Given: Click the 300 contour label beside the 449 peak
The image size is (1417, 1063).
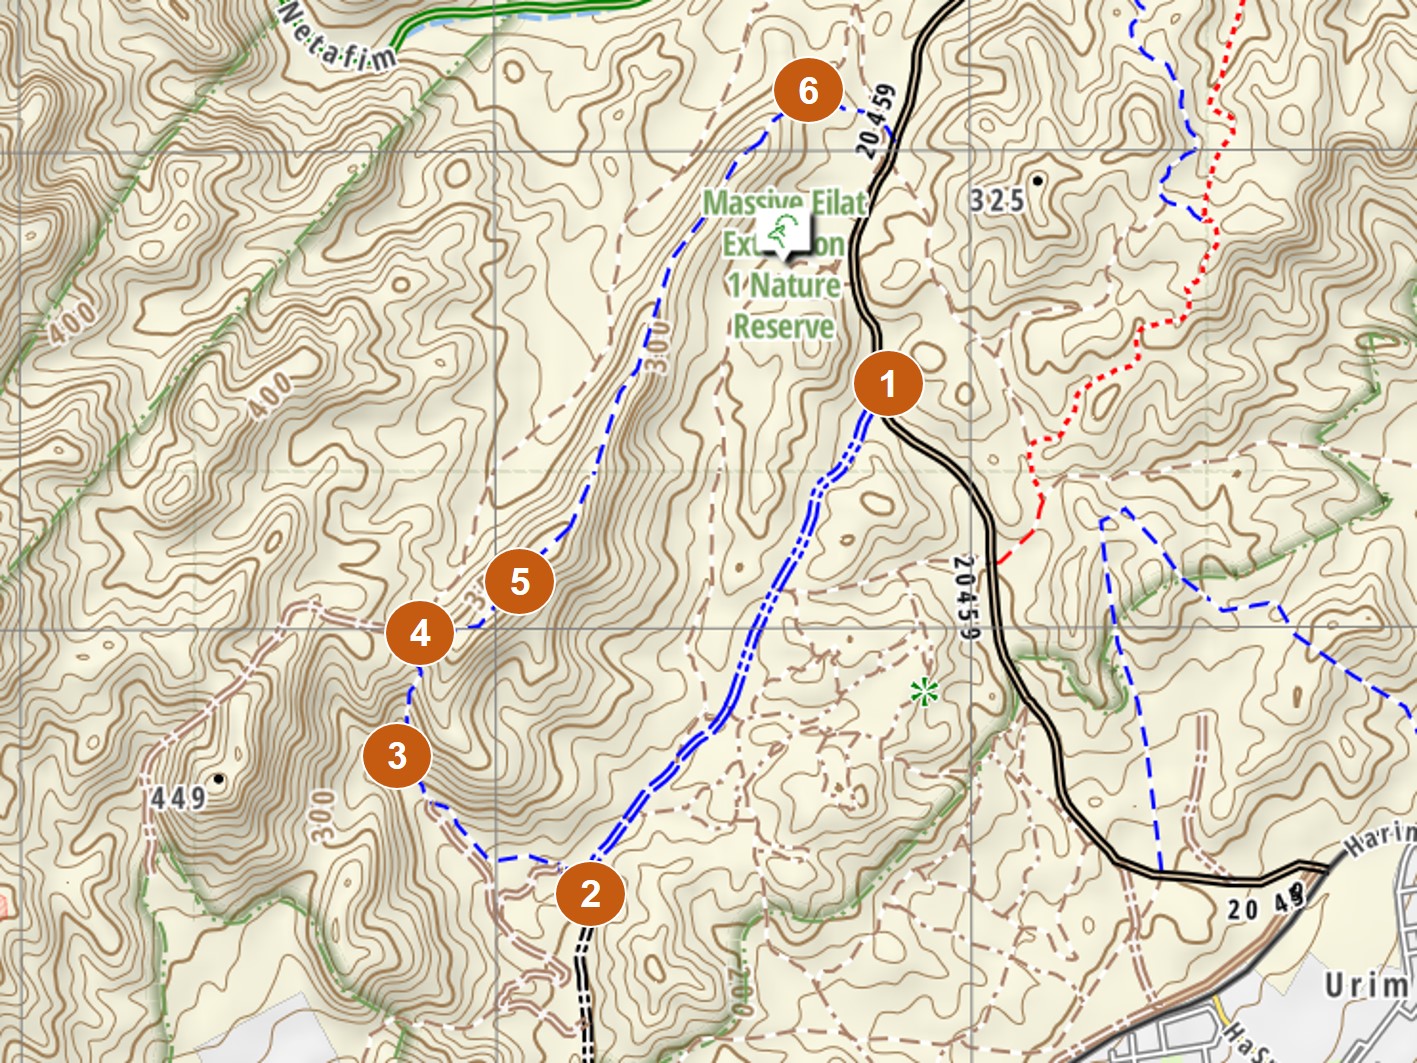Looking at the screenshot, I should coord(322,817).
